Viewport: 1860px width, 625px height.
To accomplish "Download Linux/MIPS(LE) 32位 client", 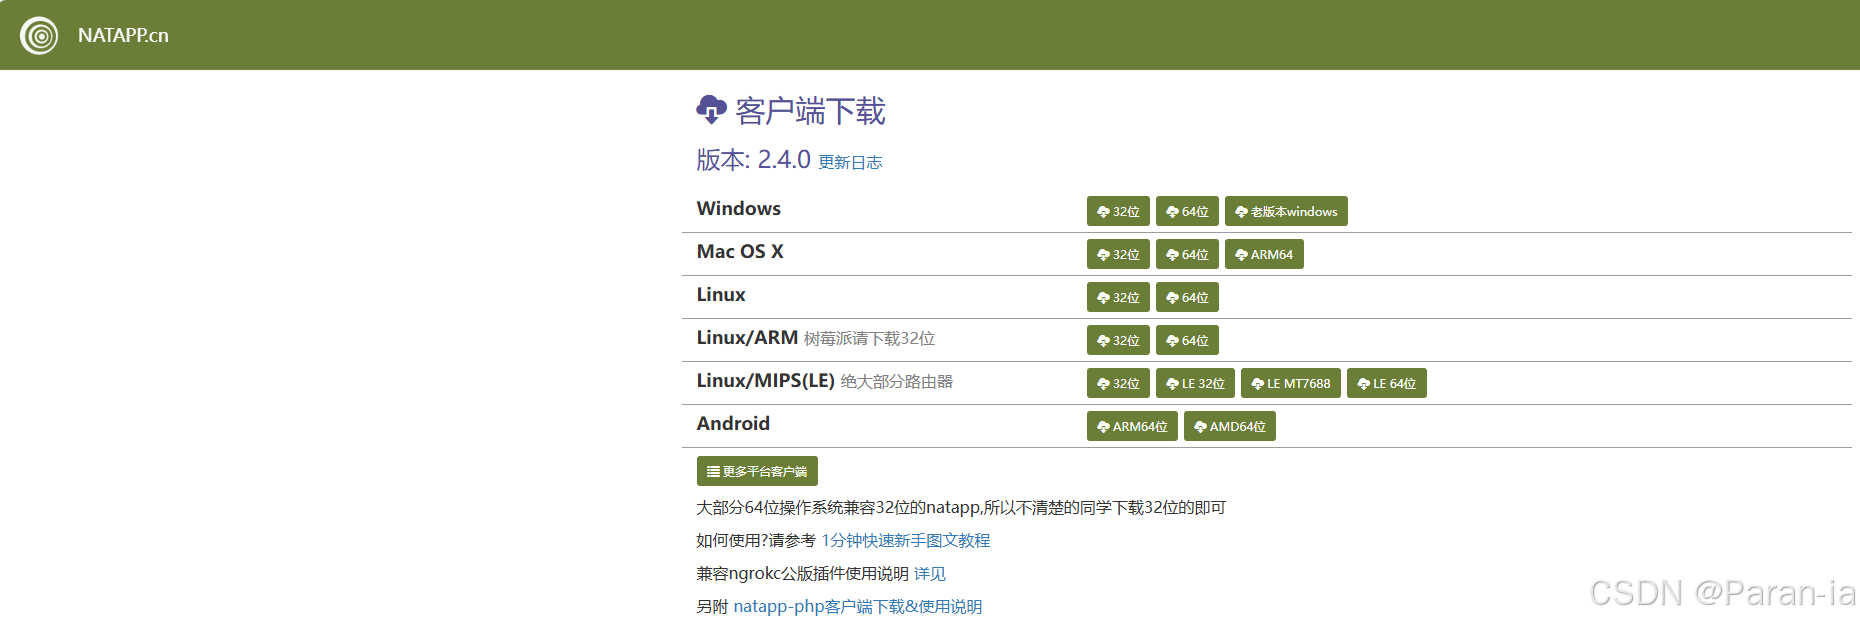I will 1118,383.
